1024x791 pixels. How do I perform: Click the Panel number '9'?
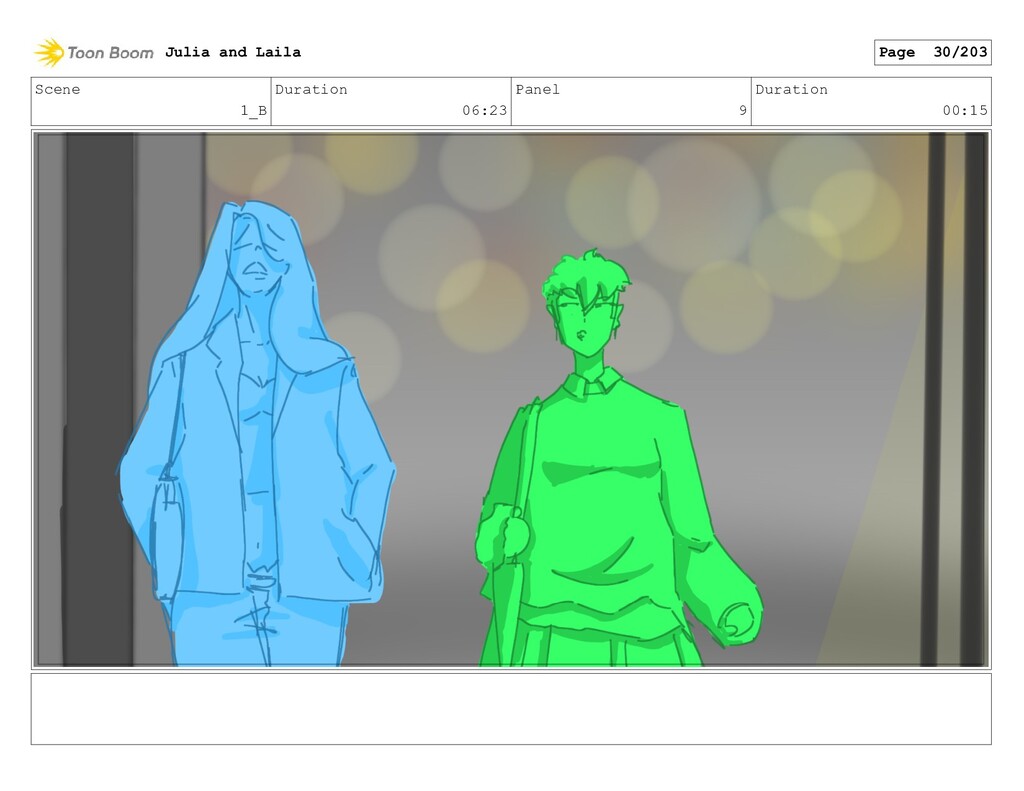point(743,110)
